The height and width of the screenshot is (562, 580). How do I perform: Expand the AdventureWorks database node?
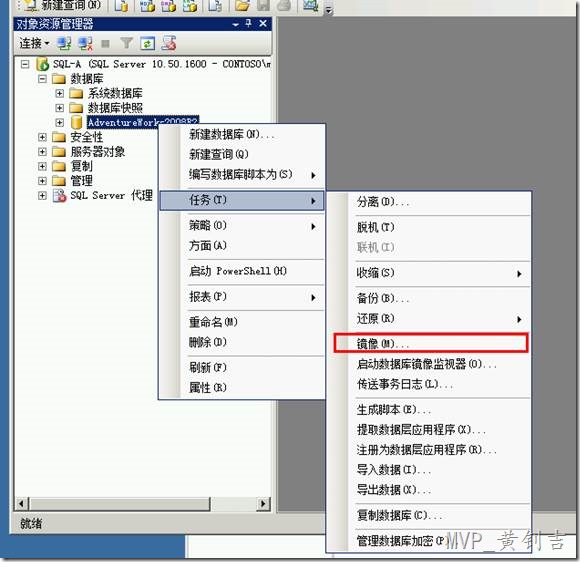coord(60,122)
